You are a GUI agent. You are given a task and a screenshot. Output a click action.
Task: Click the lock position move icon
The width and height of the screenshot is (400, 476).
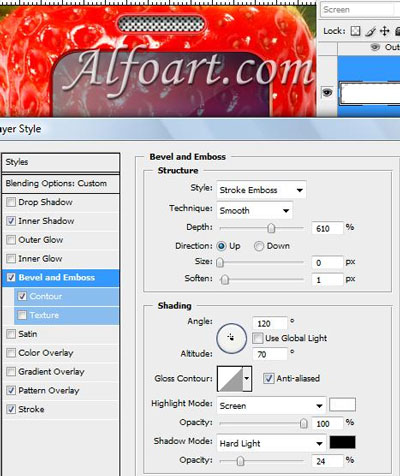tap(384, 31)
